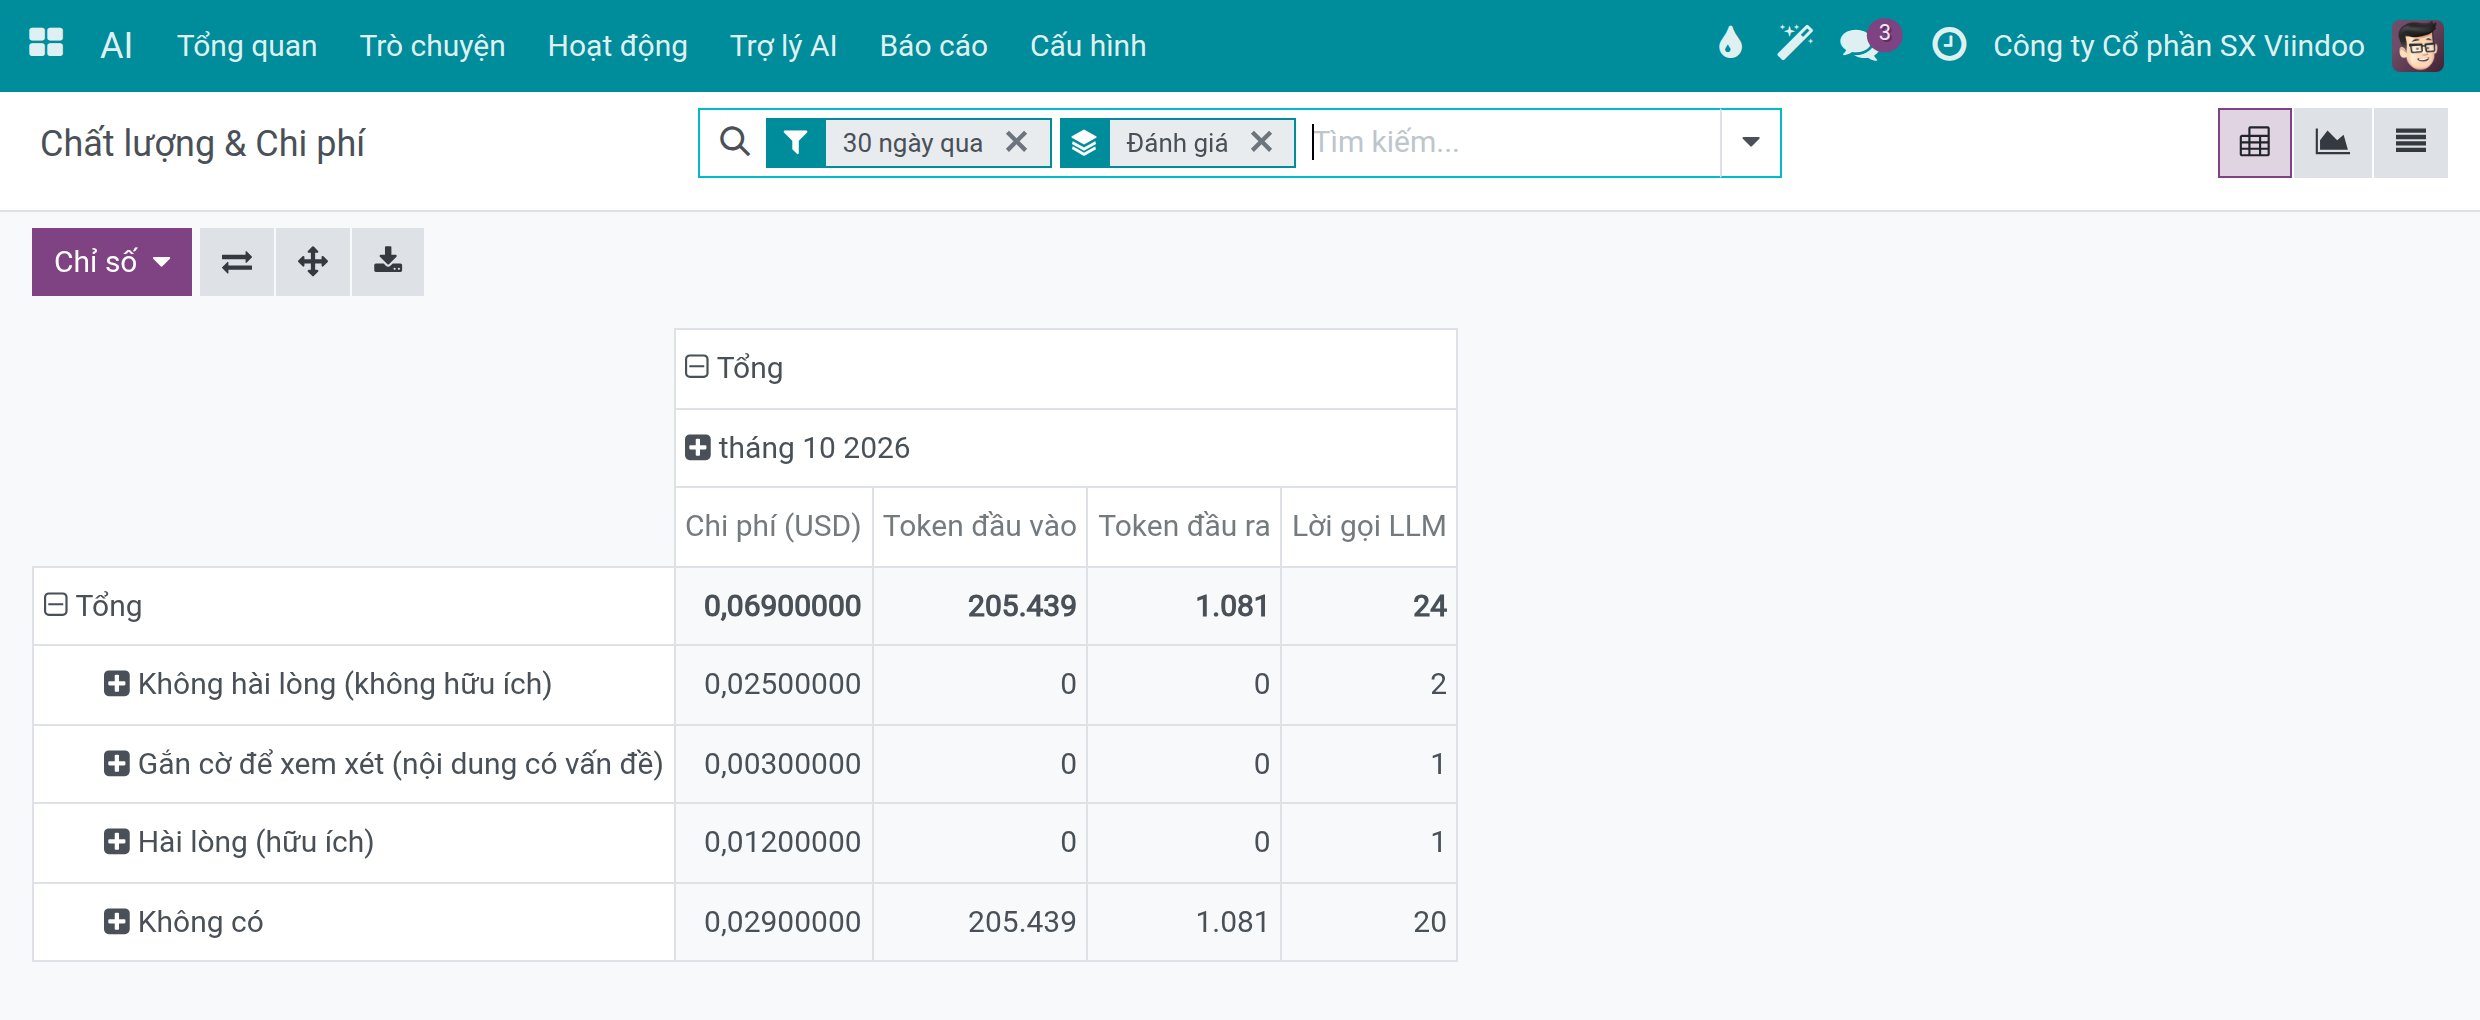Sort by 'Chi phí (USD)' column header
The image size is (2480, 1020).
pos(773,526)
